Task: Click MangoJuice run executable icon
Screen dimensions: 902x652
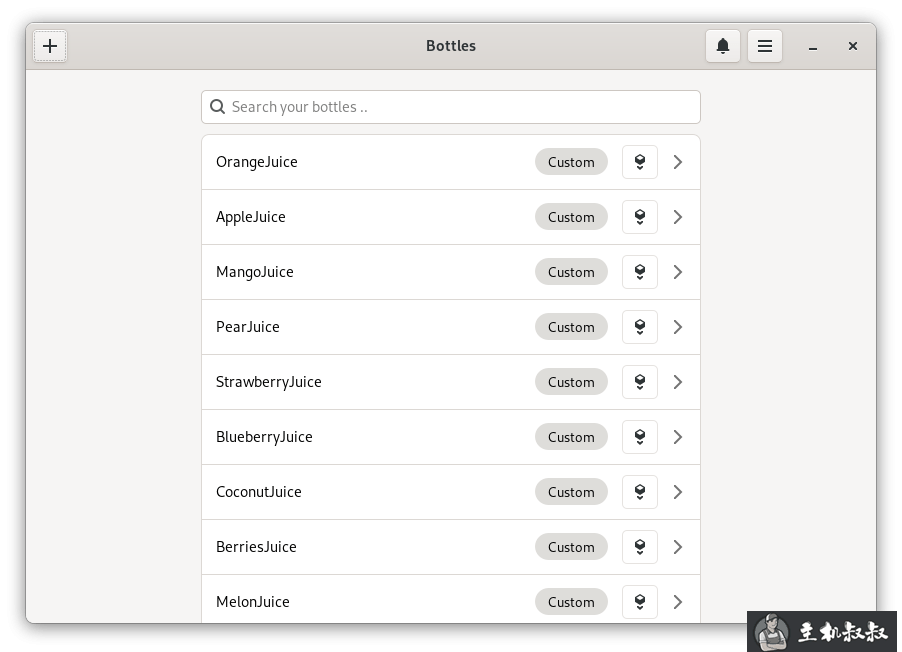Action: tap(640, 272)
